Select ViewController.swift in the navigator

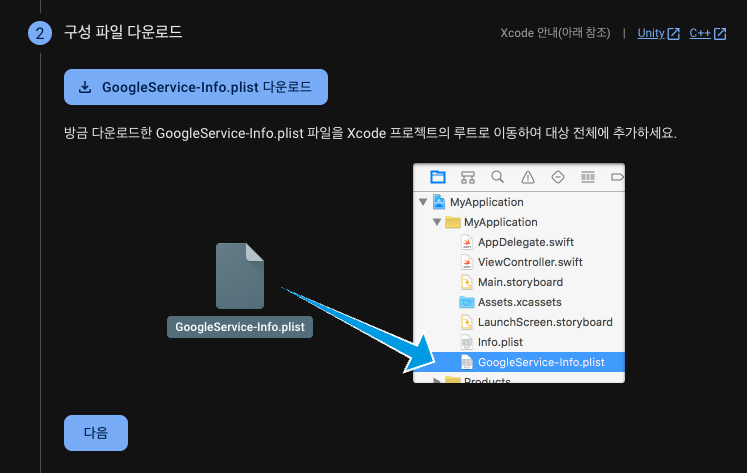(519, 262)
